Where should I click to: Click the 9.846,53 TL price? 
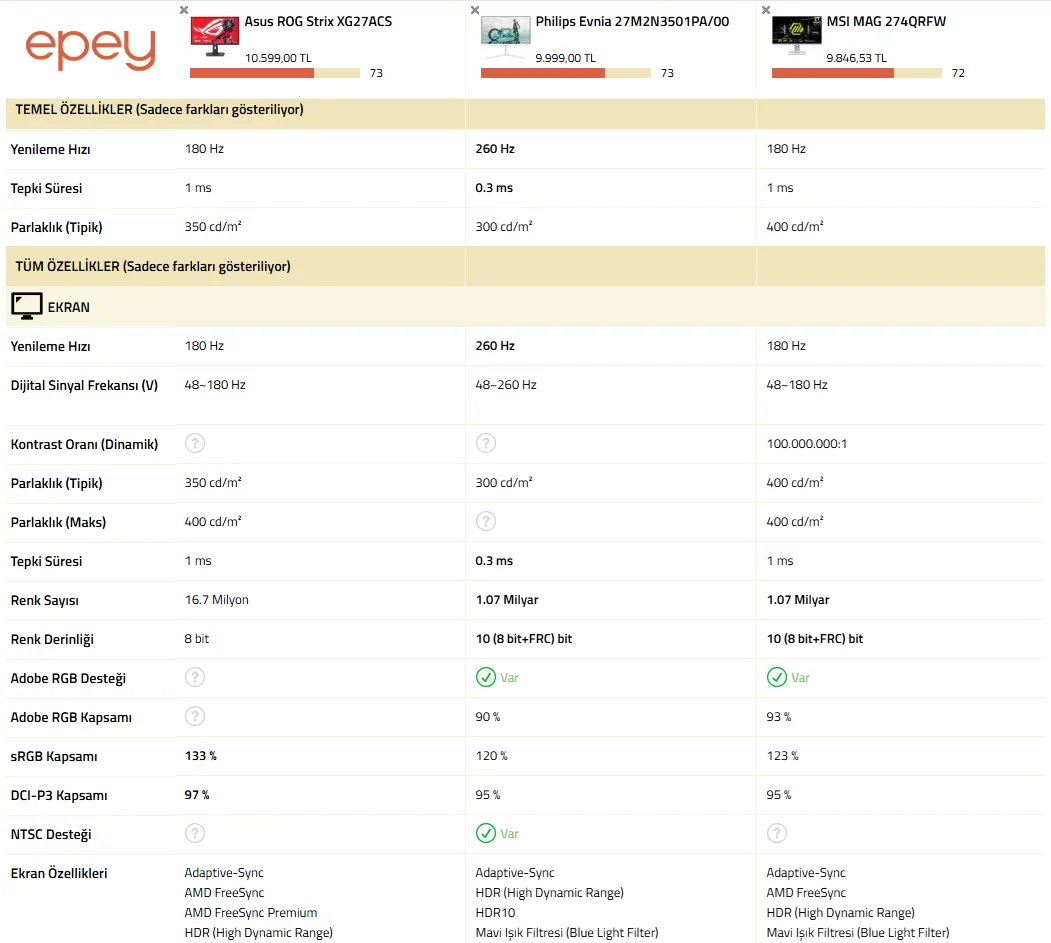coord(856,58)
